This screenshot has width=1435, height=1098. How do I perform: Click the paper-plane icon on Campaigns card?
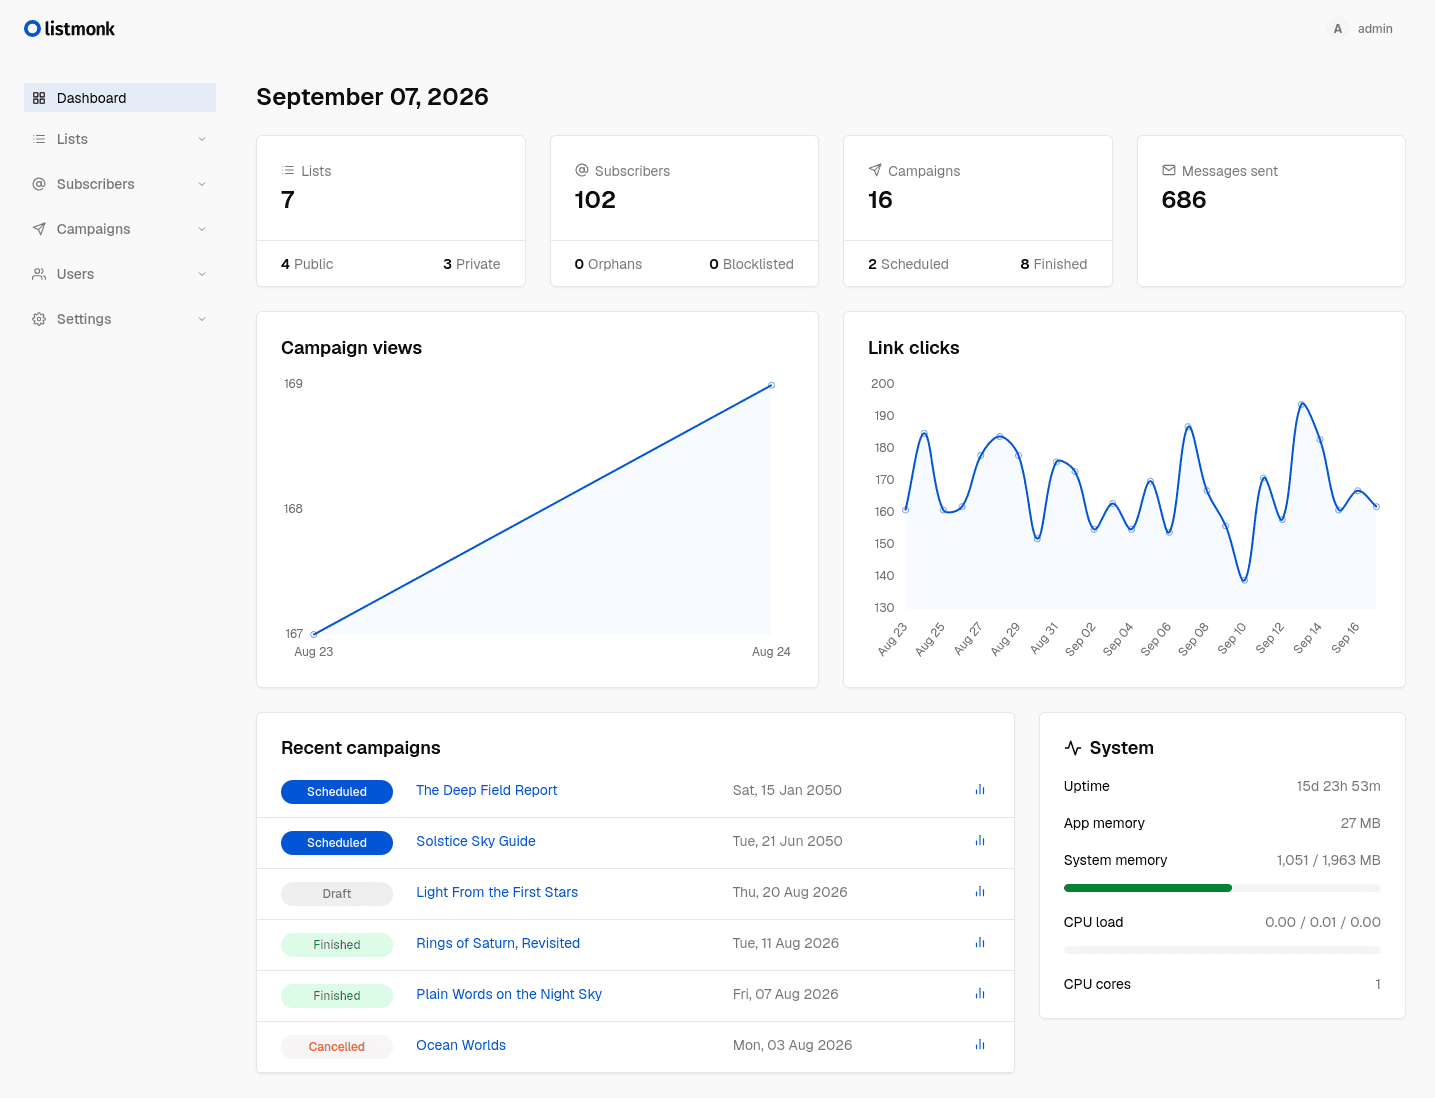click(875, 171)
